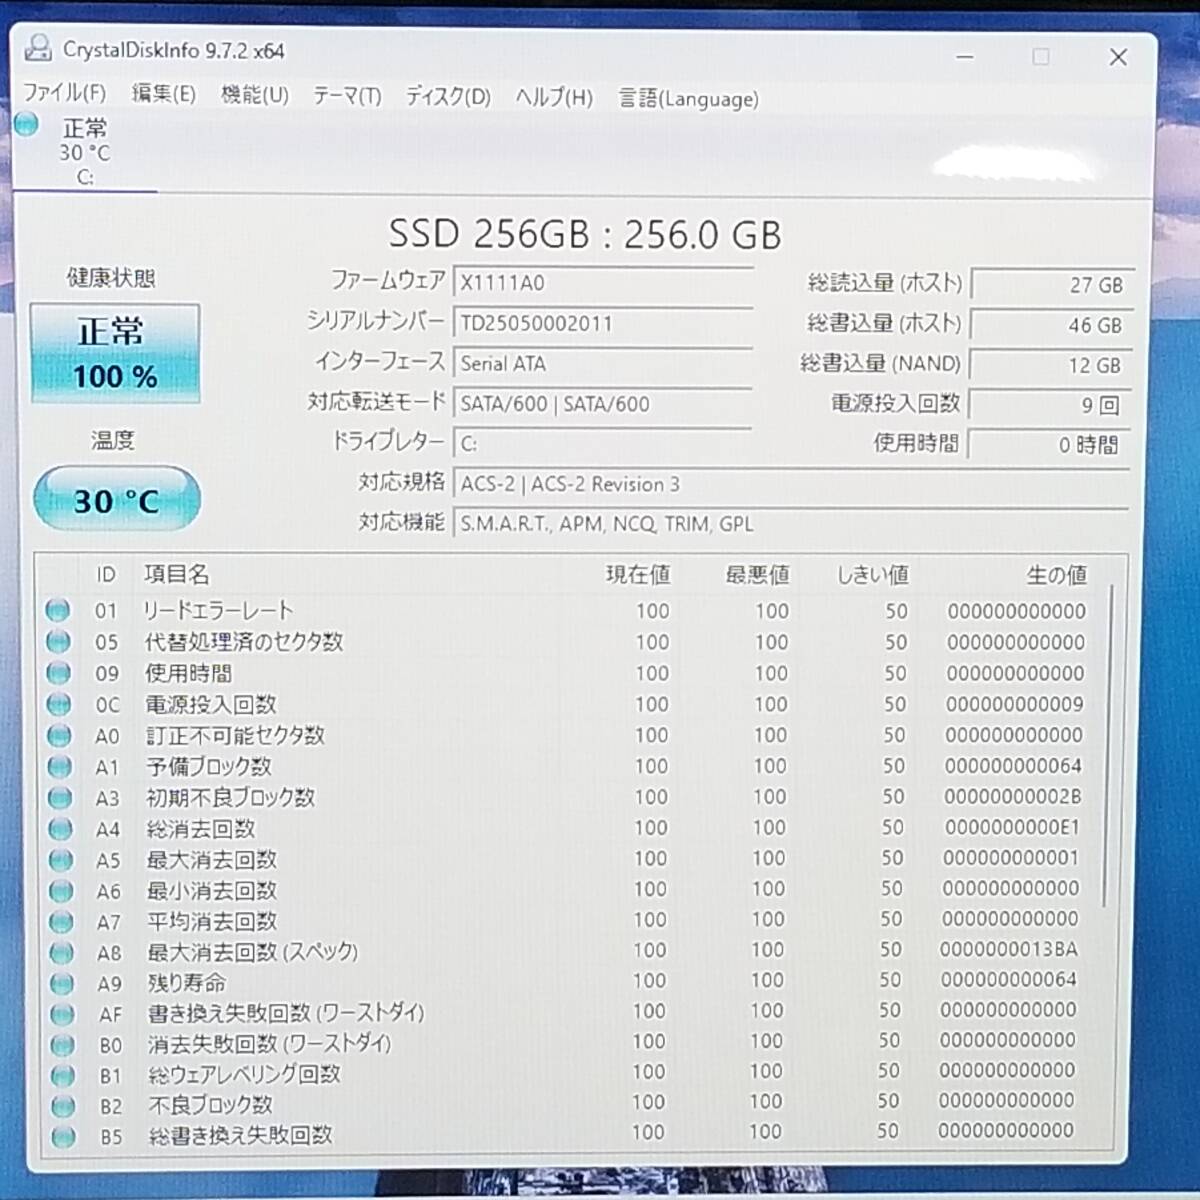1200x1200 pixels.
Task: Click status orb for ID B5 row
Action: tap(63, 1137)
